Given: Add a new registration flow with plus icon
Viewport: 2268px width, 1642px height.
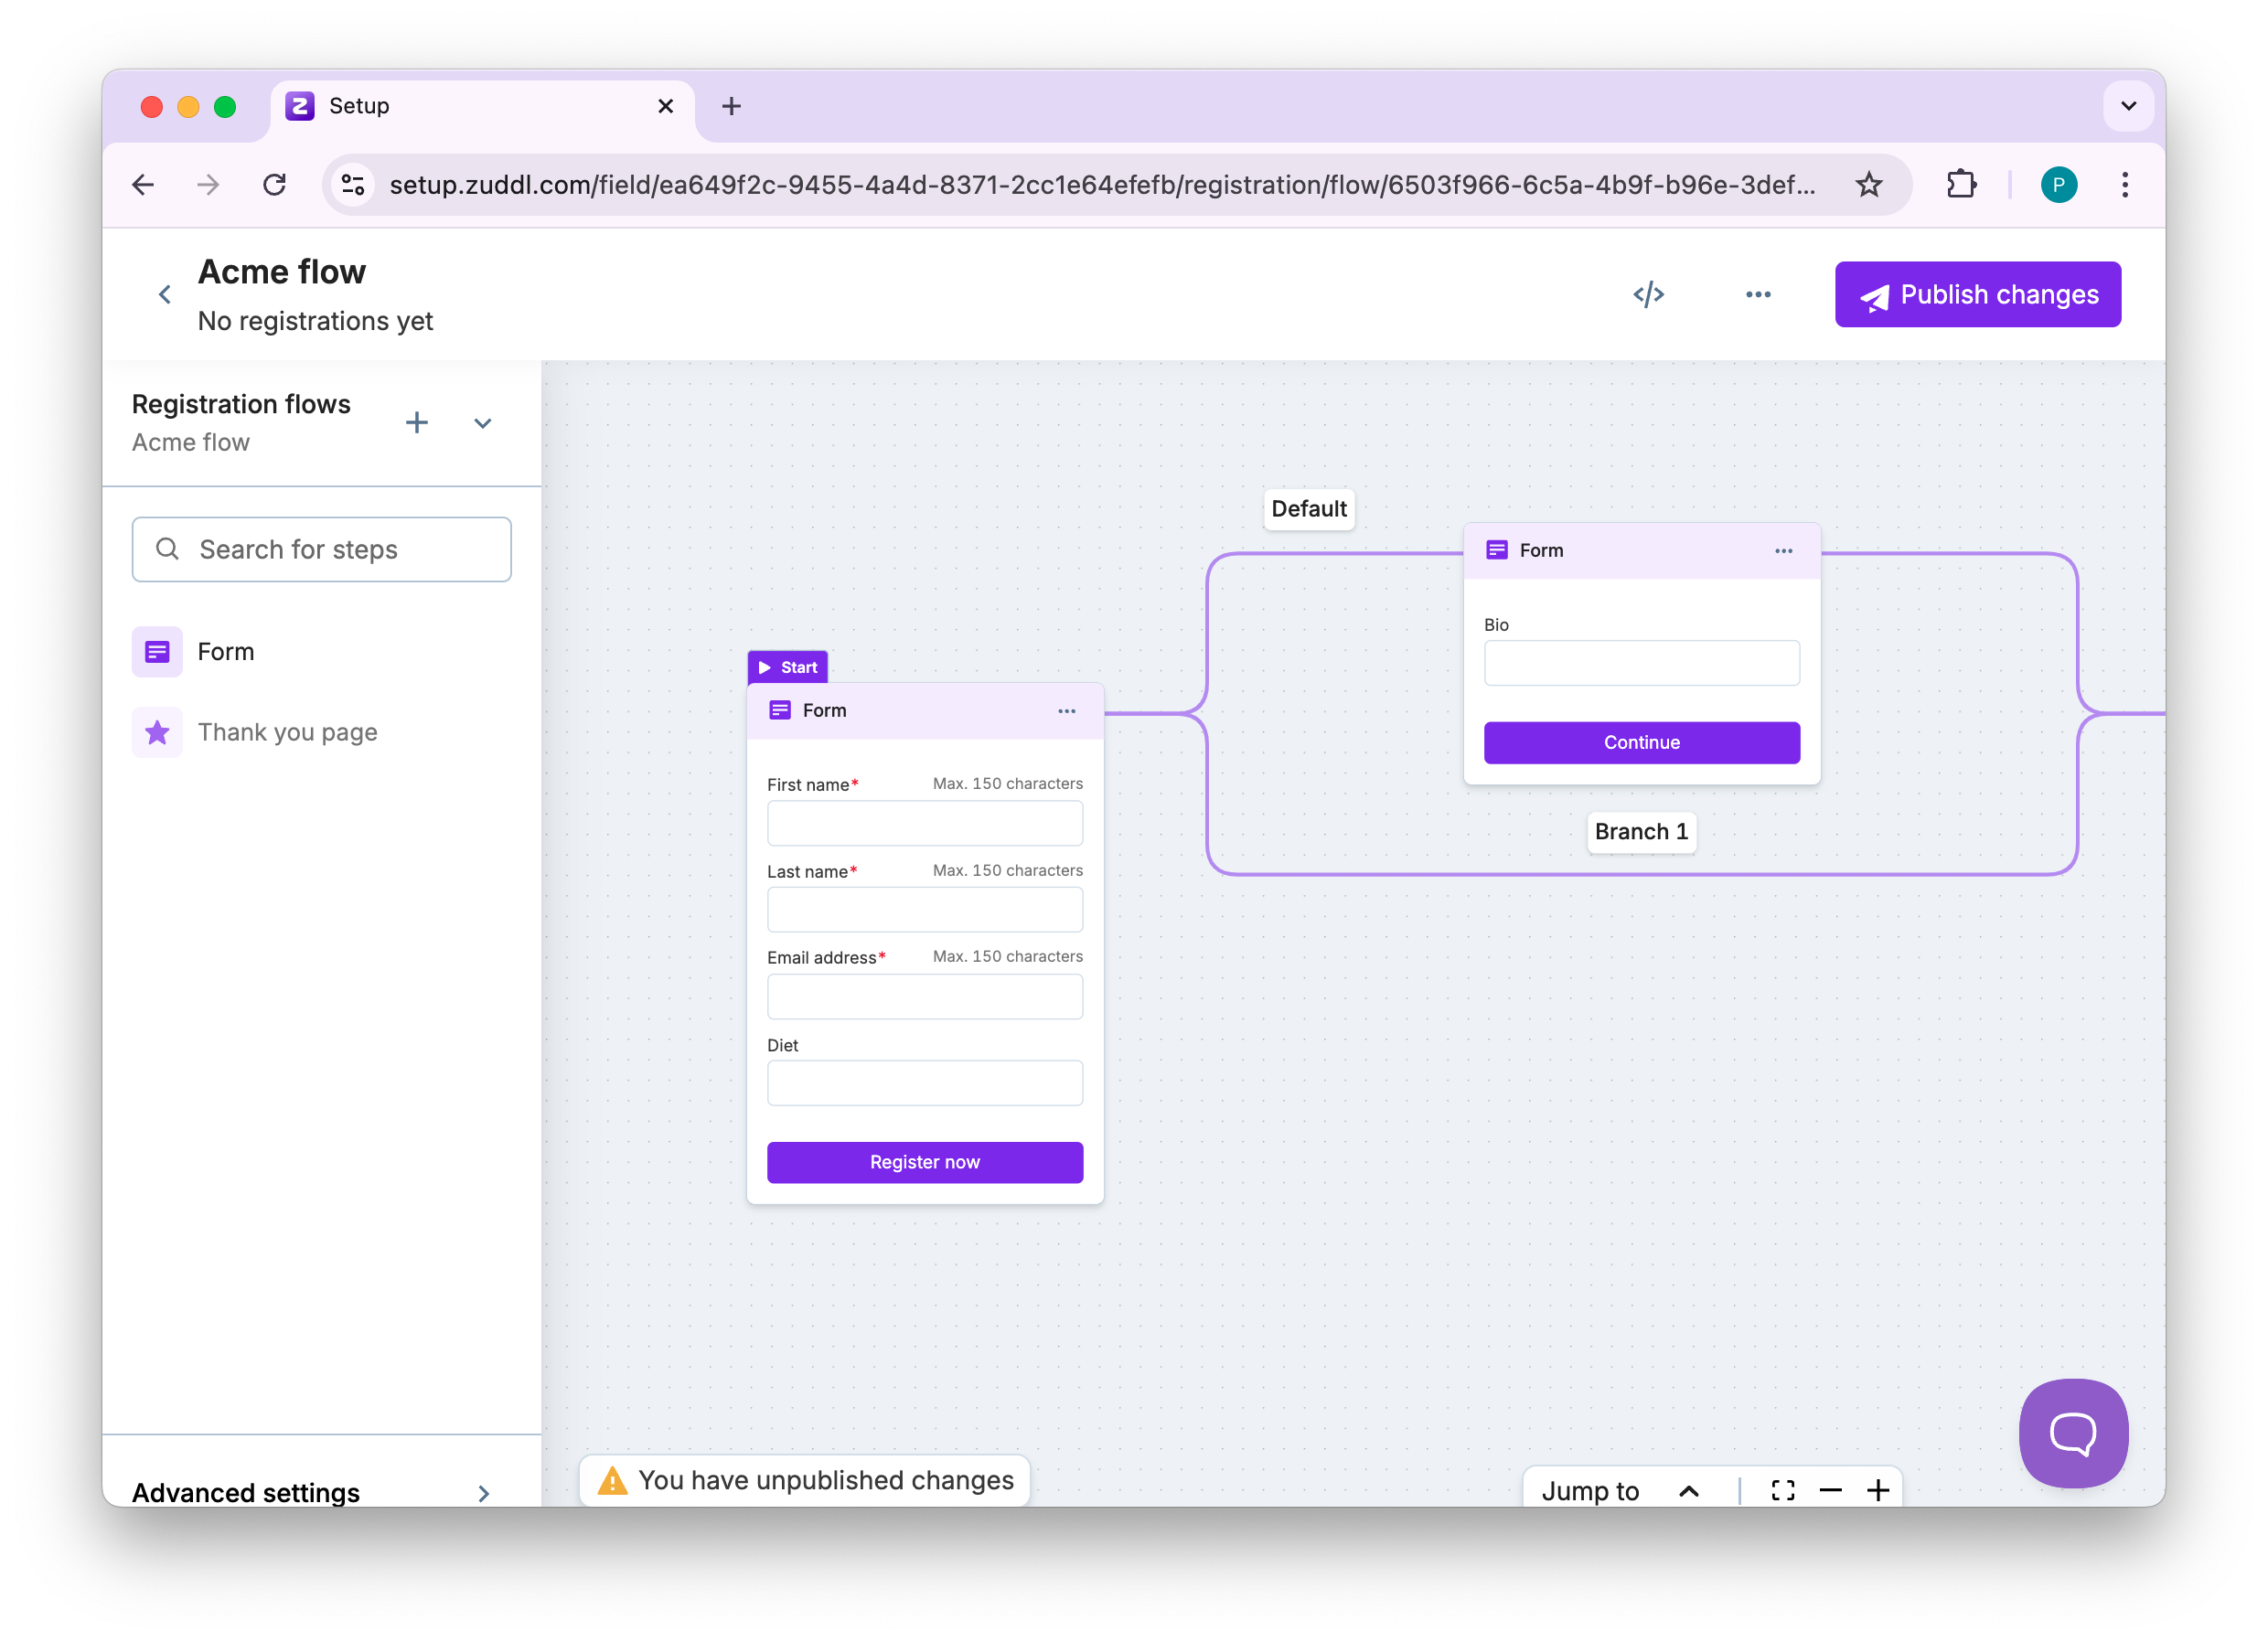Looking at the screenshot, I should pyautogui.click(x=416, y=423).
